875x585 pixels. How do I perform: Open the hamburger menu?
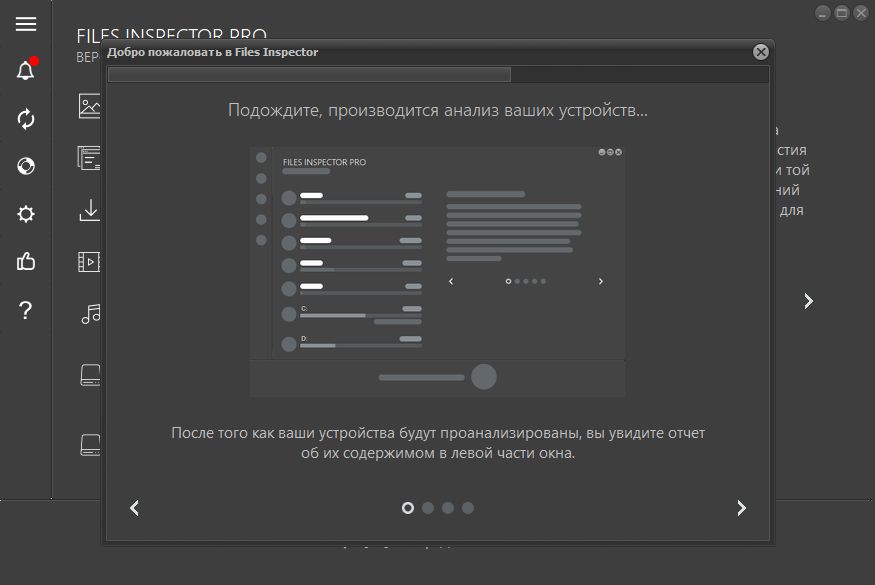26,24
